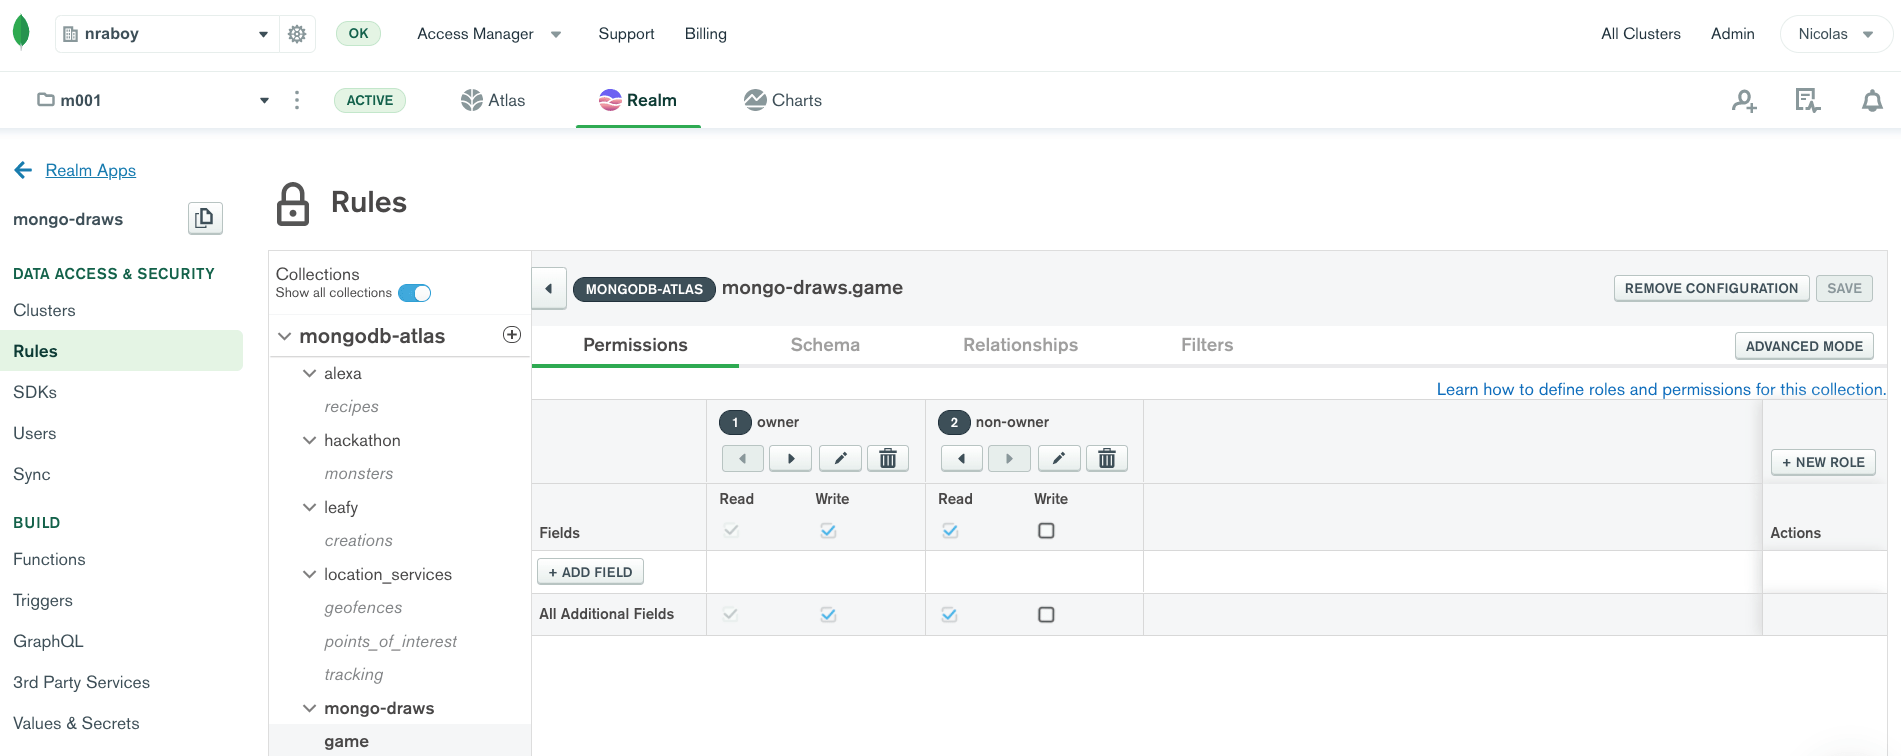
Task: Toggle owner Write checkbox in Fields row
Action: (x=828, y=531)
